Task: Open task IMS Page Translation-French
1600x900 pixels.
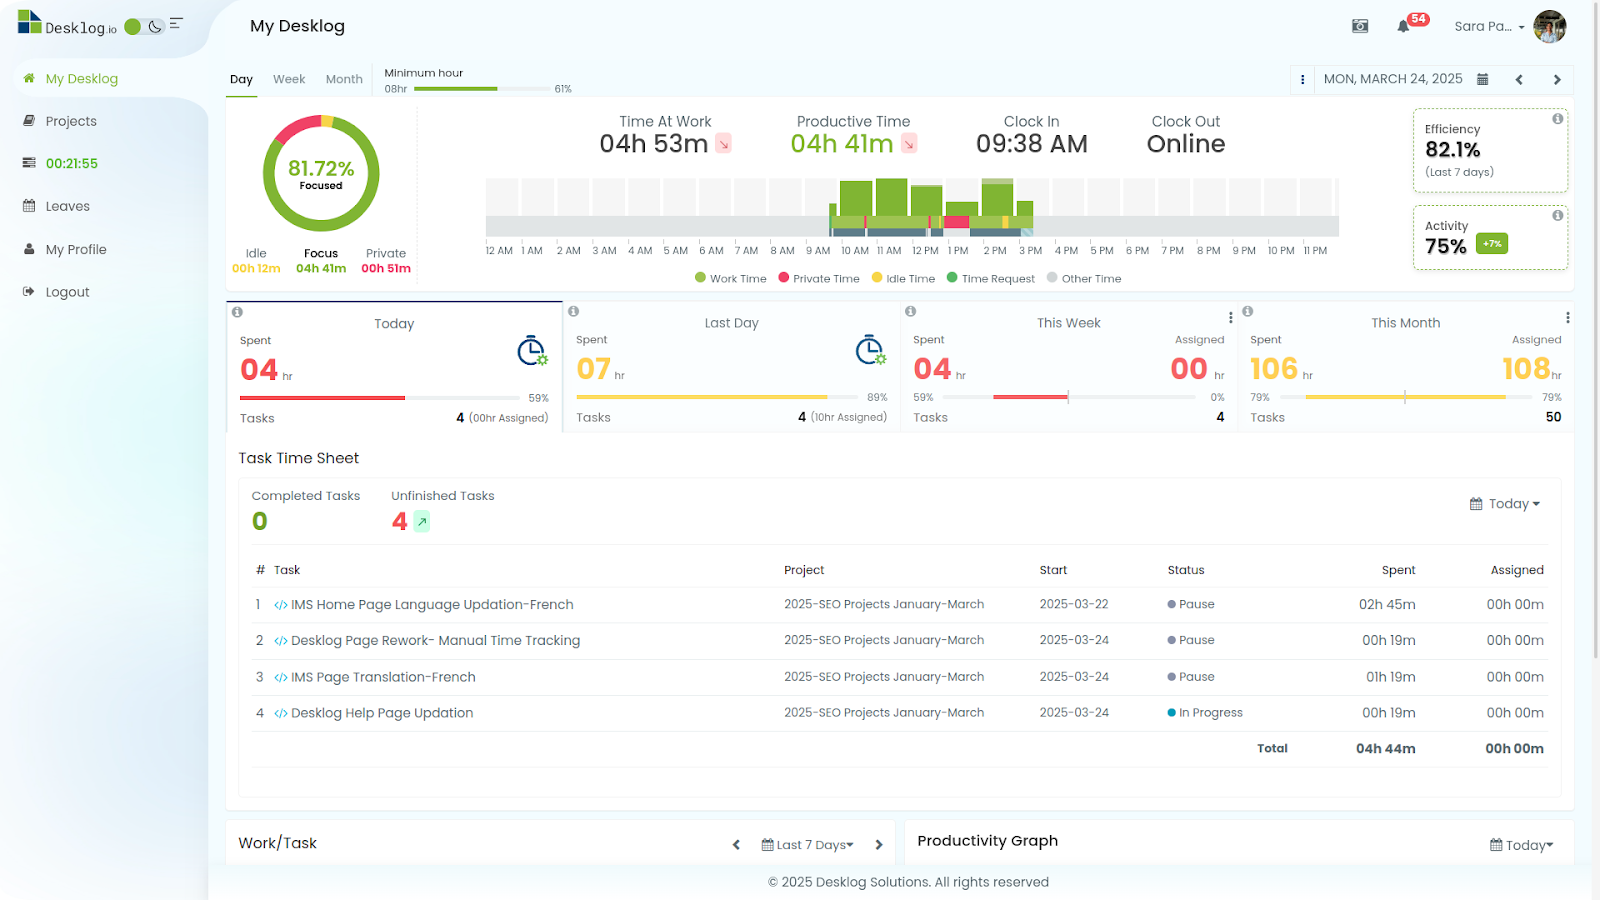Action: click(x=383, y=677)
